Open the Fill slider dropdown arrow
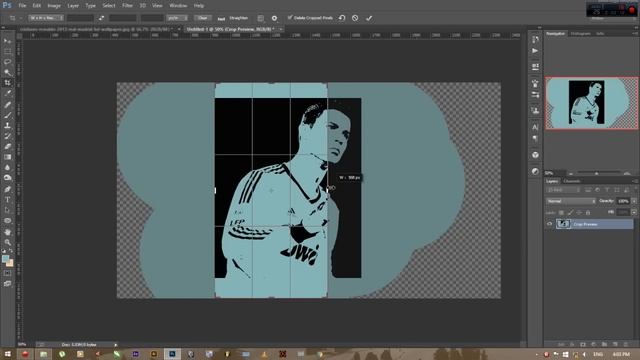This screenshot has width=640, height=360. coord(634,212)
